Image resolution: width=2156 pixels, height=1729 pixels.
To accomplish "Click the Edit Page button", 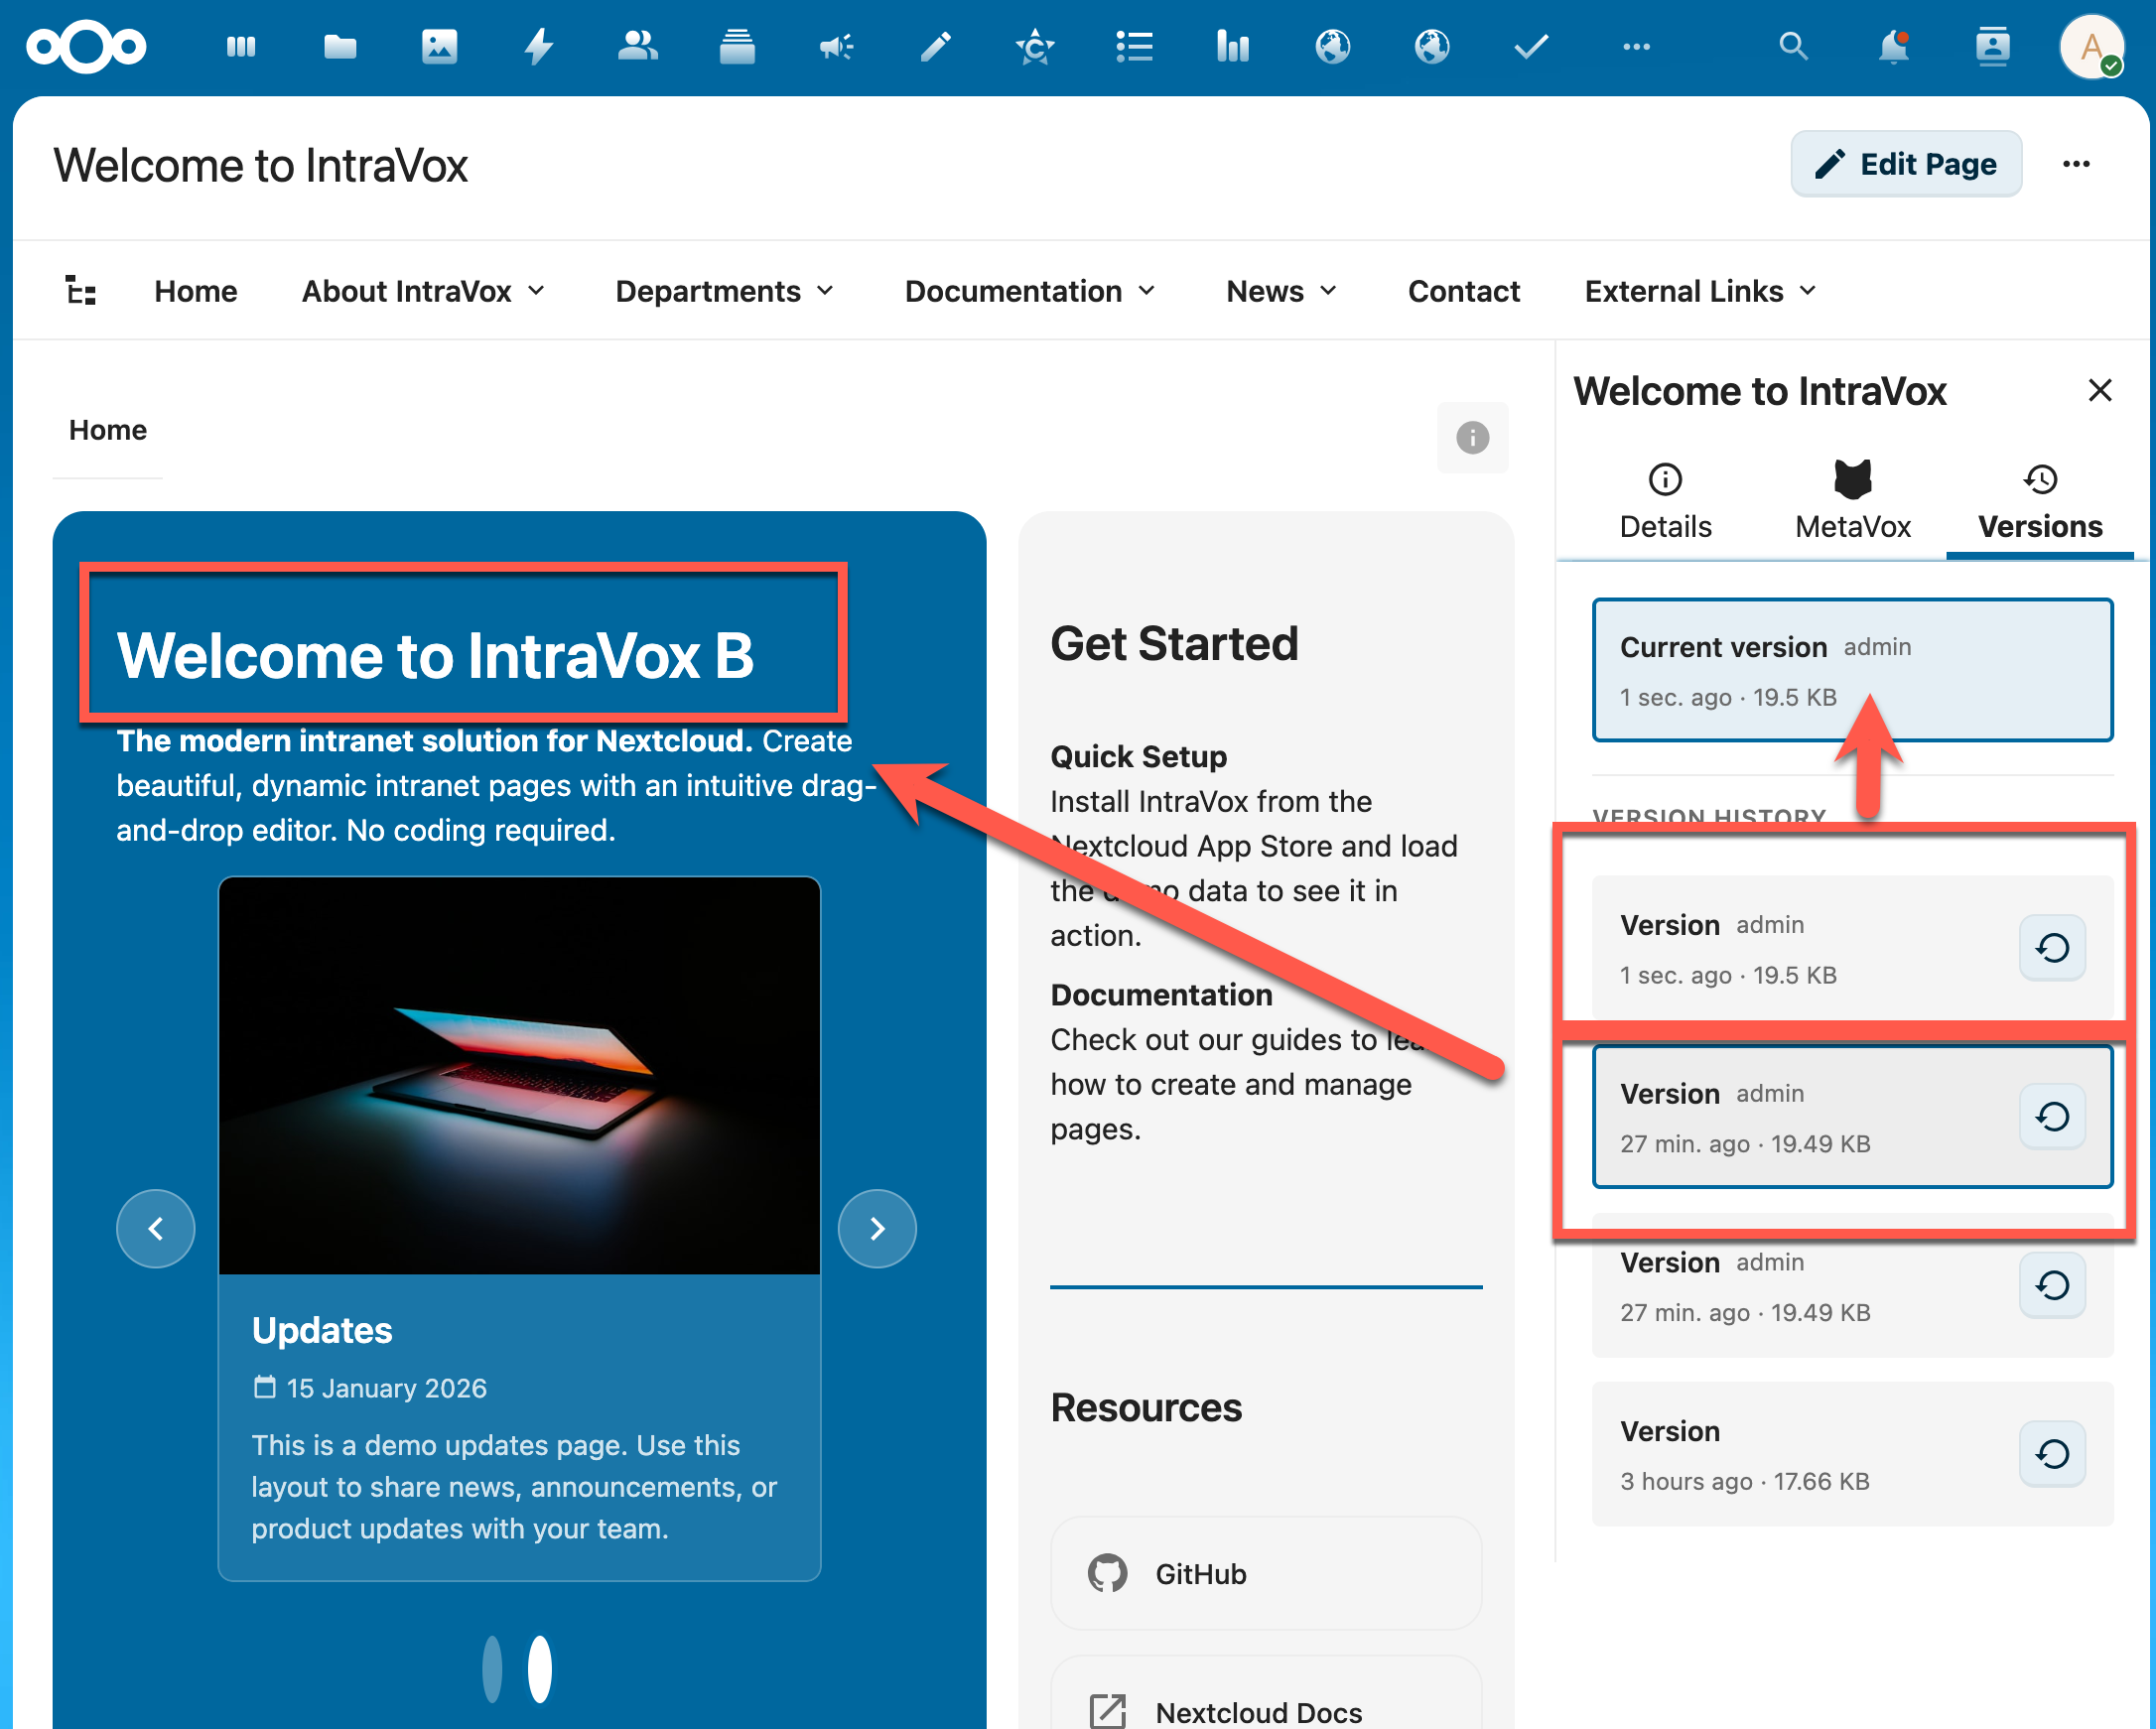I will click(1906, 164).
